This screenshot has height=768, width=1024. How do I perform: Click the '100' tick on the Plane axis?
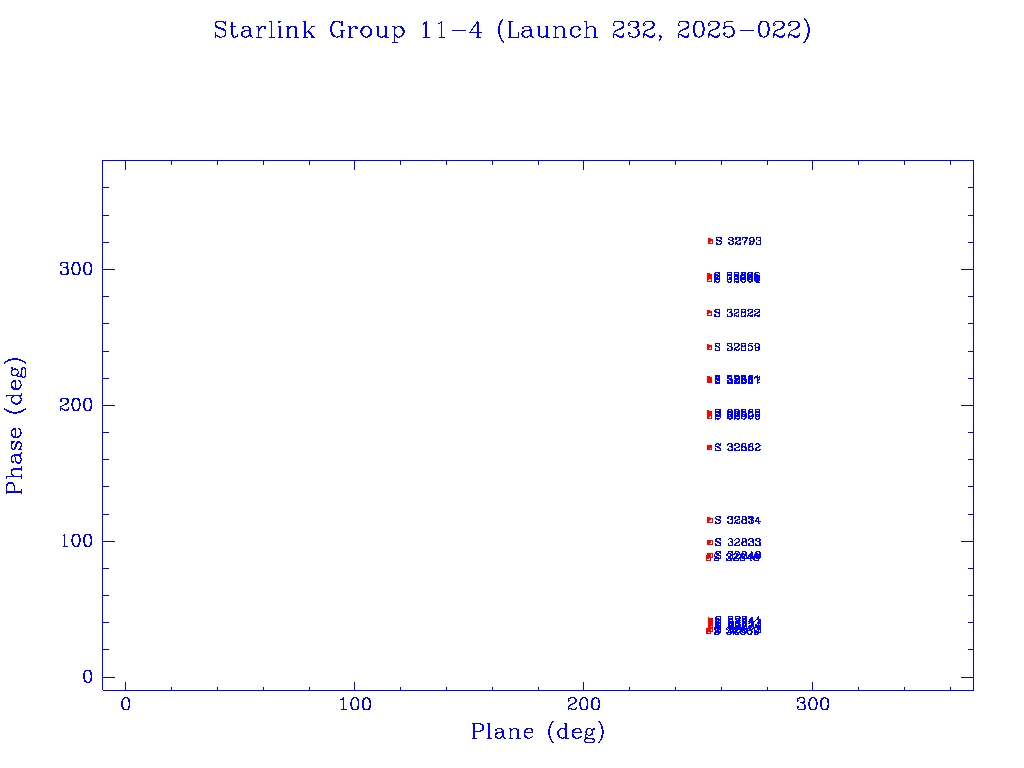pyautogui.click(x=355, y=704)
